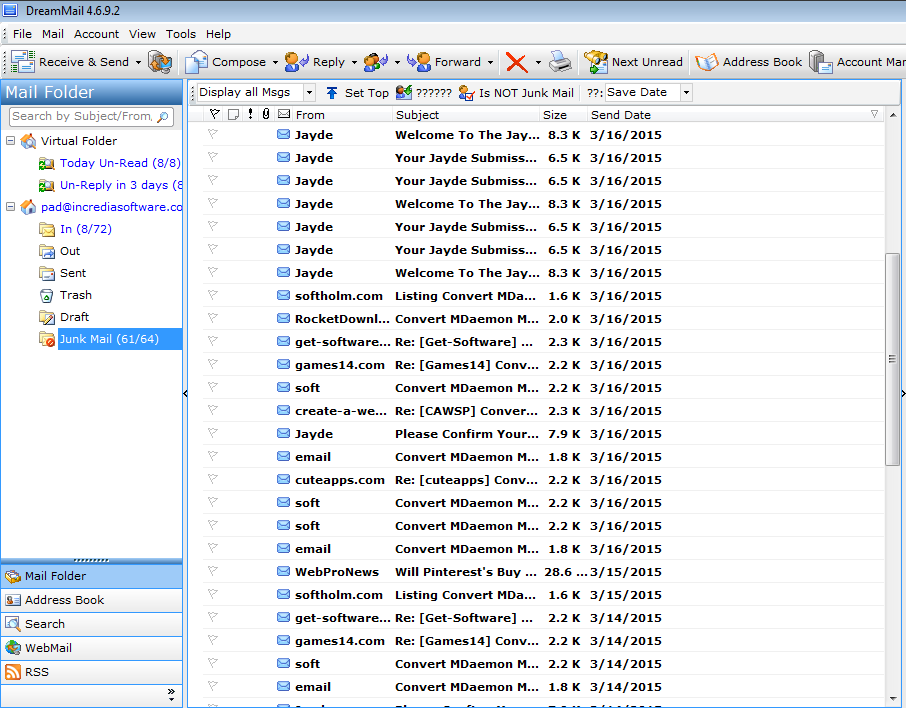This screenshot has width=906, height=709.
Task: Click the Forward icon
Action: coord(419,62)
